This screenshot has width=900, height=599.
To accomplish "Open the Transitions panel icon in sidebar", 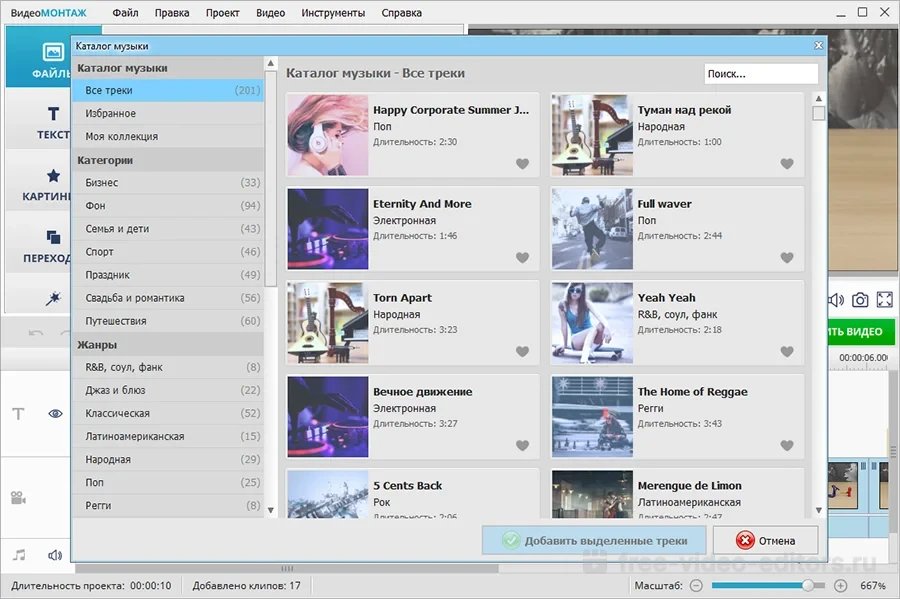I will 53,238.
